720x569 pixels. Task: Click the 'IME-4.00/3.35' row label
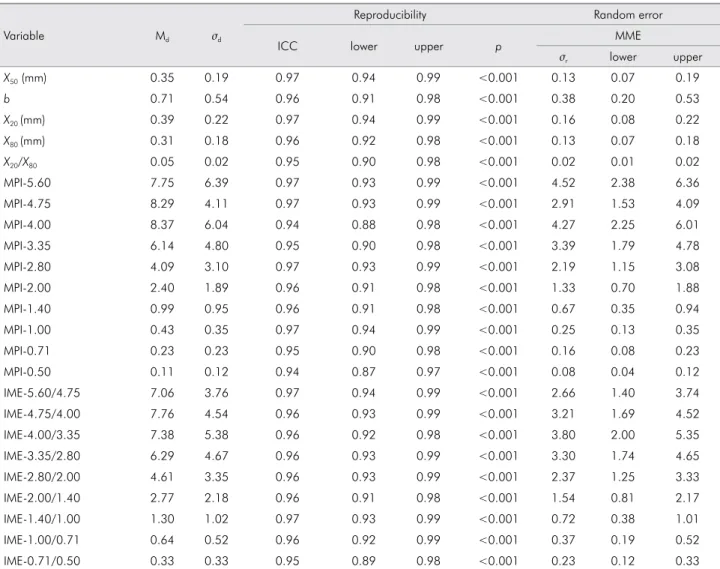point(42,435)
